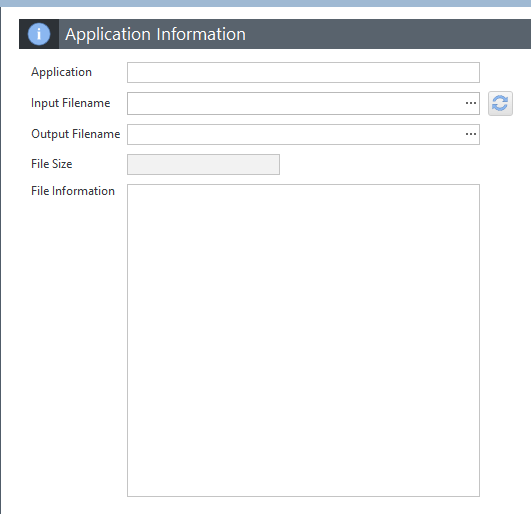This screenshot has width=531, height=514.
Task: Click the Application label
Action: [61, 72]
